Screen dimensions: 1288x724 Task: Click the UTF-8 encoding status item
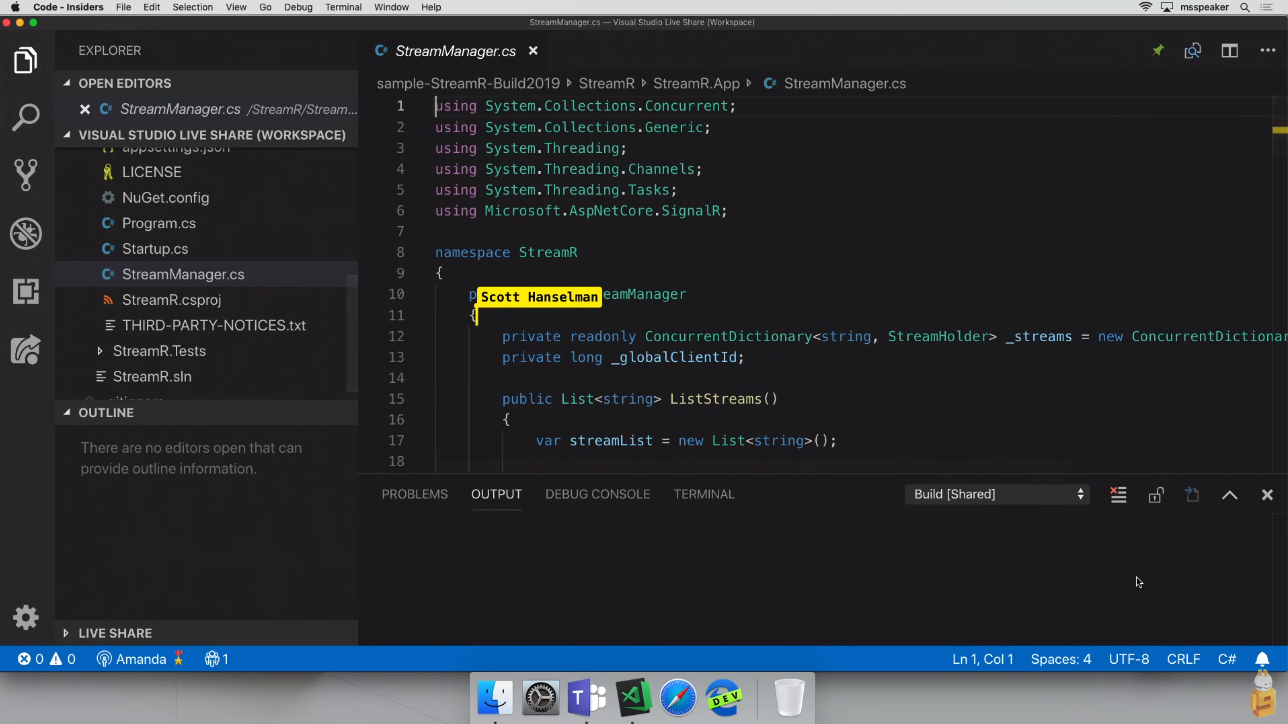click(x=1129, y=659)
